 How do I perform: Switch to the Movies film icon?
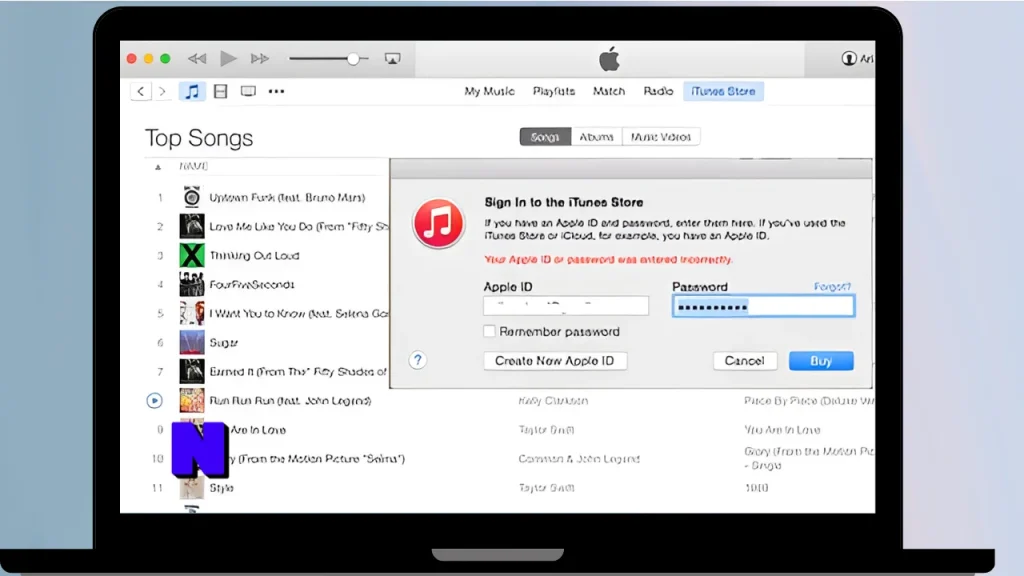(221, 91)
